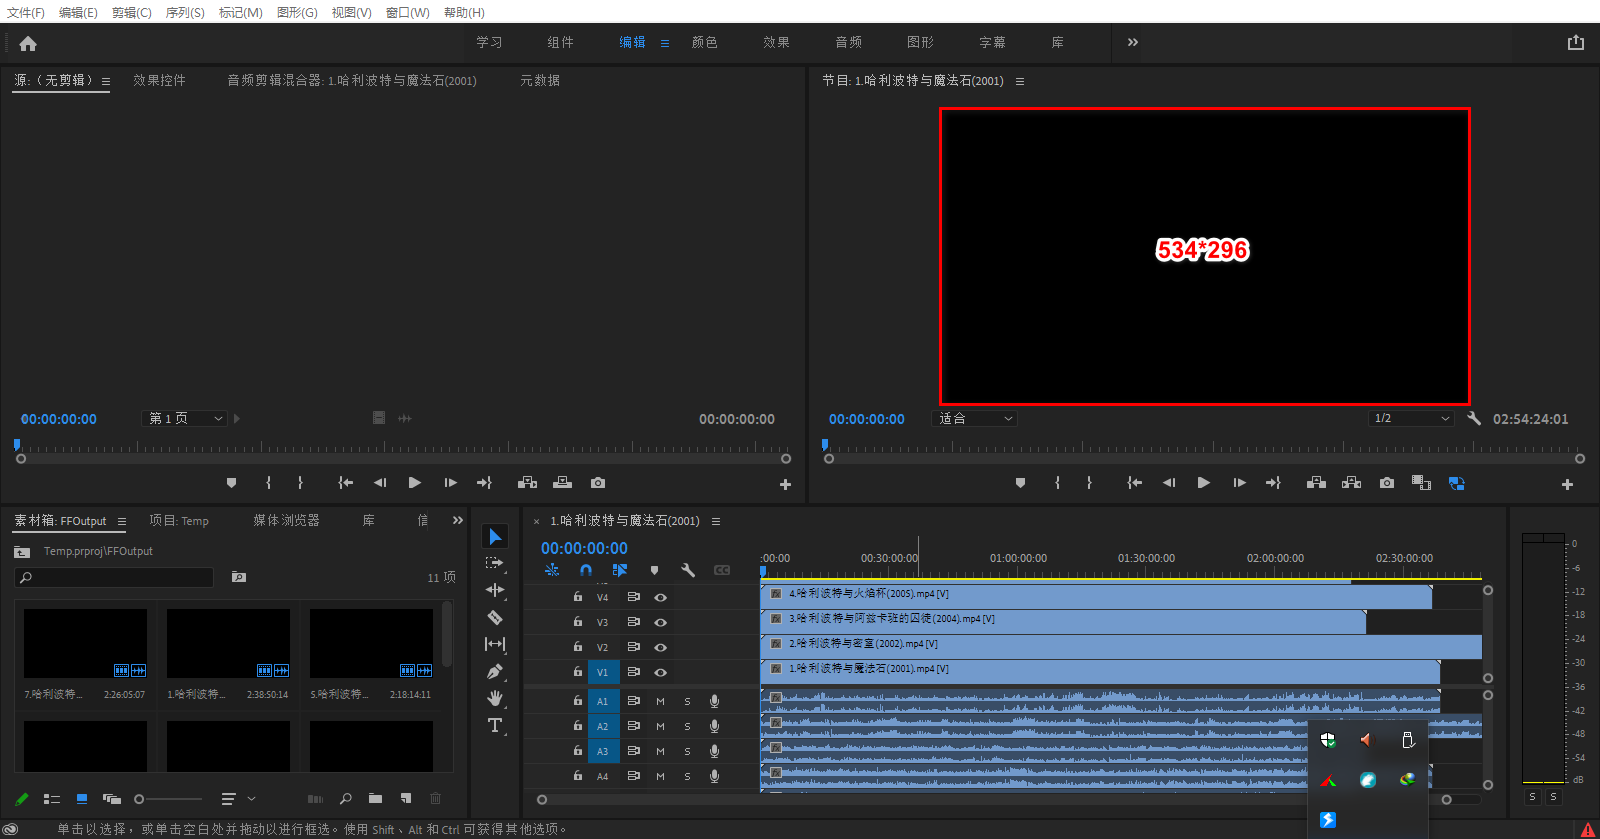
Task: Create new bin in project panel
Action: (375, 799)
